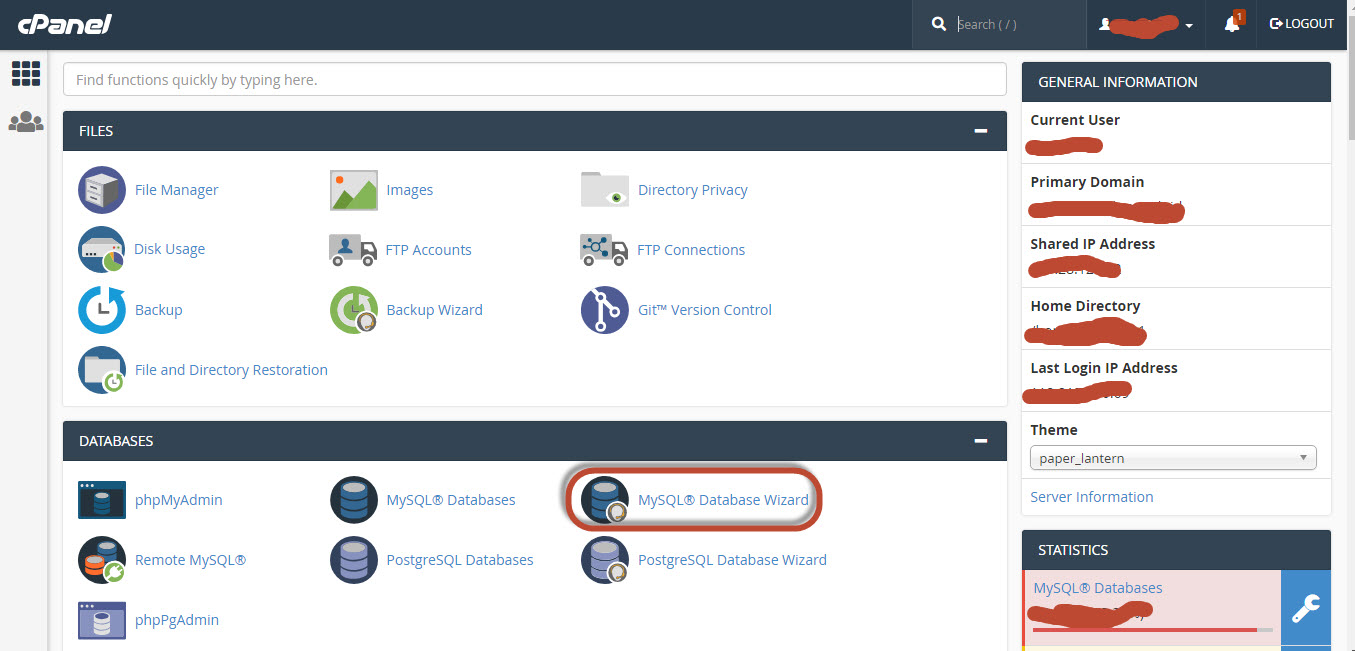
Task: Open the Backup clock icon
Action: (x=102, y=310)
